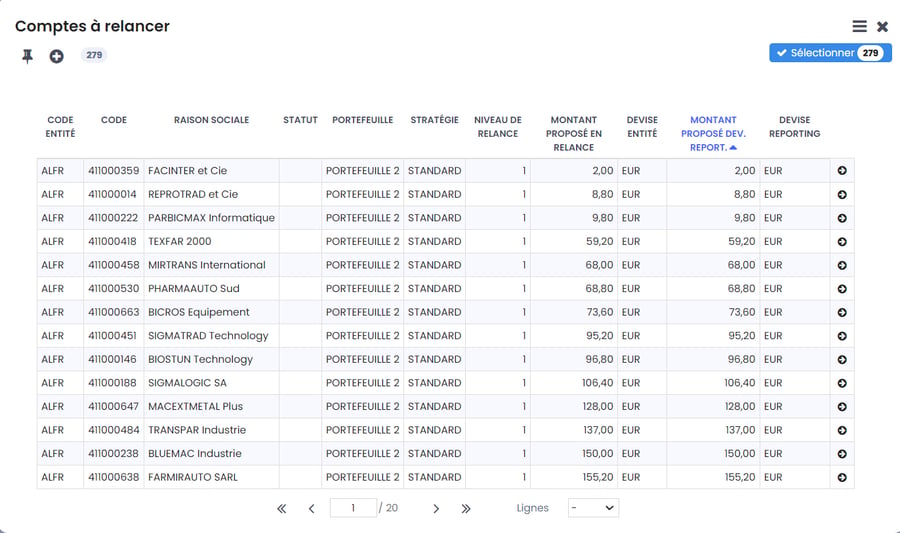Viewport: 900px width, 533px height.
Task: Sort by Statut column header
Action: [300, 120]
